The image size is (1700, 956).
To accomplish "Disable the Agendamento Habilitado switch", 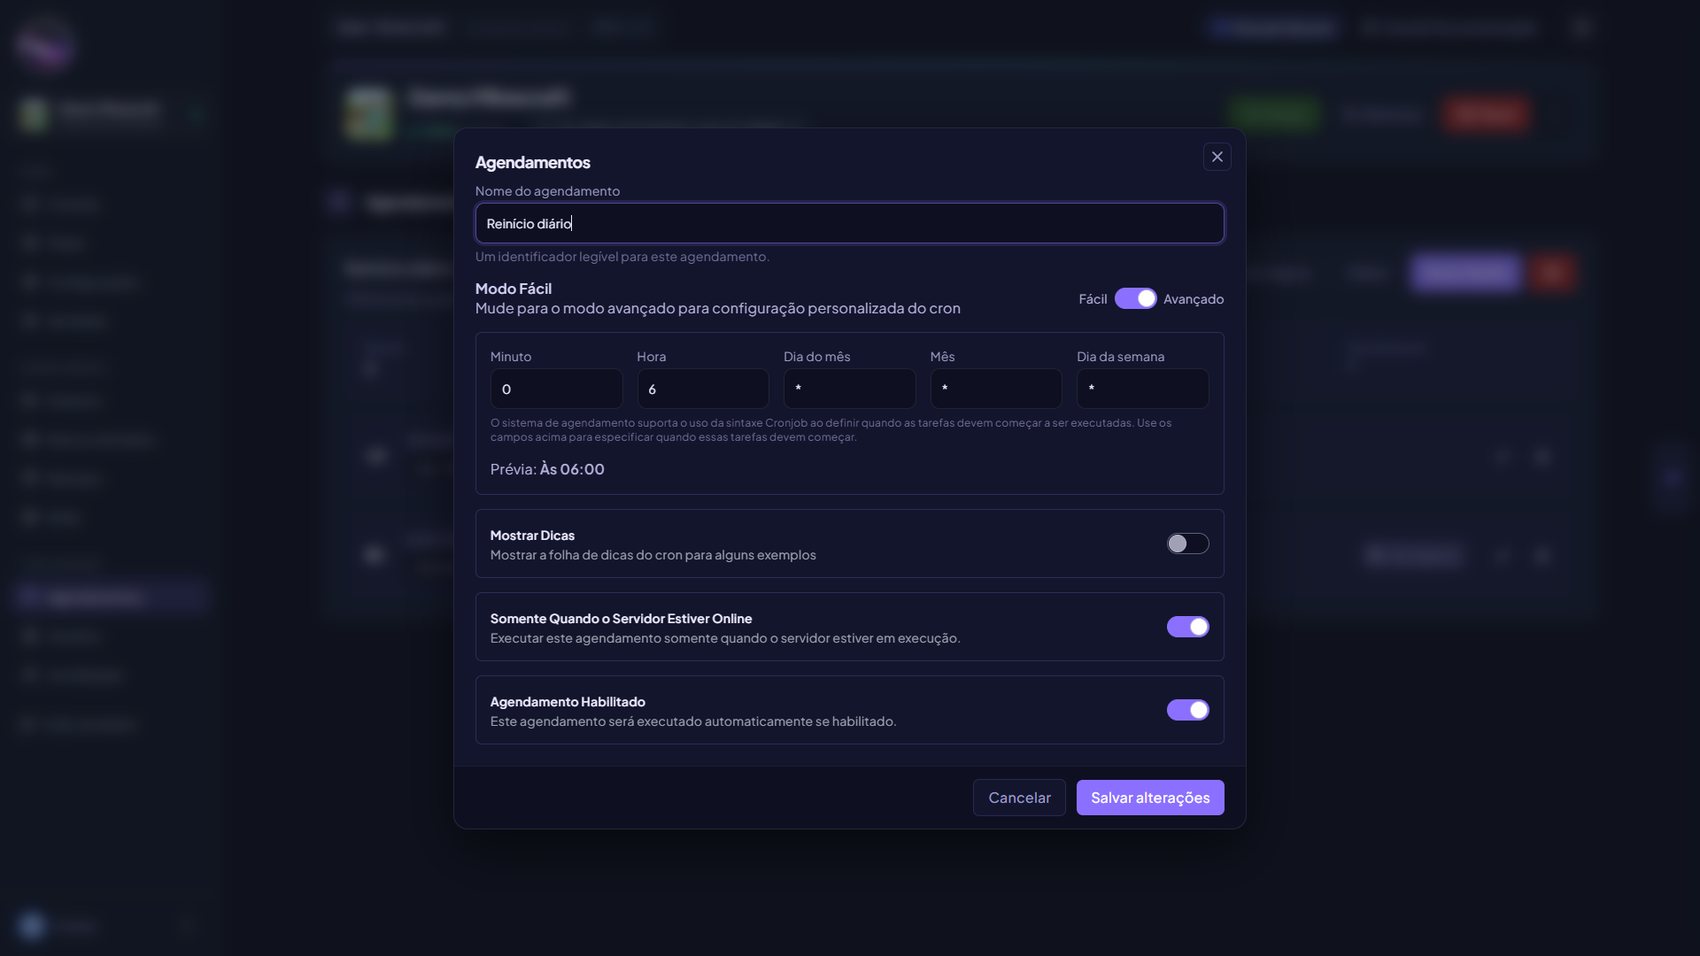I will (1188, 710).
